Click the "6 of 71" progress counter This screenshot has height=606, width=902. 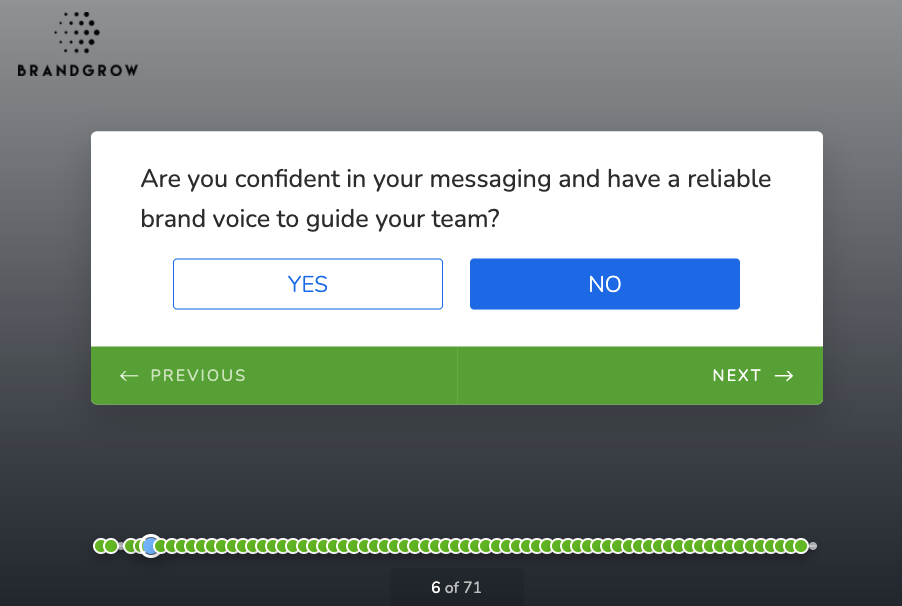click(x=455, y=587)
